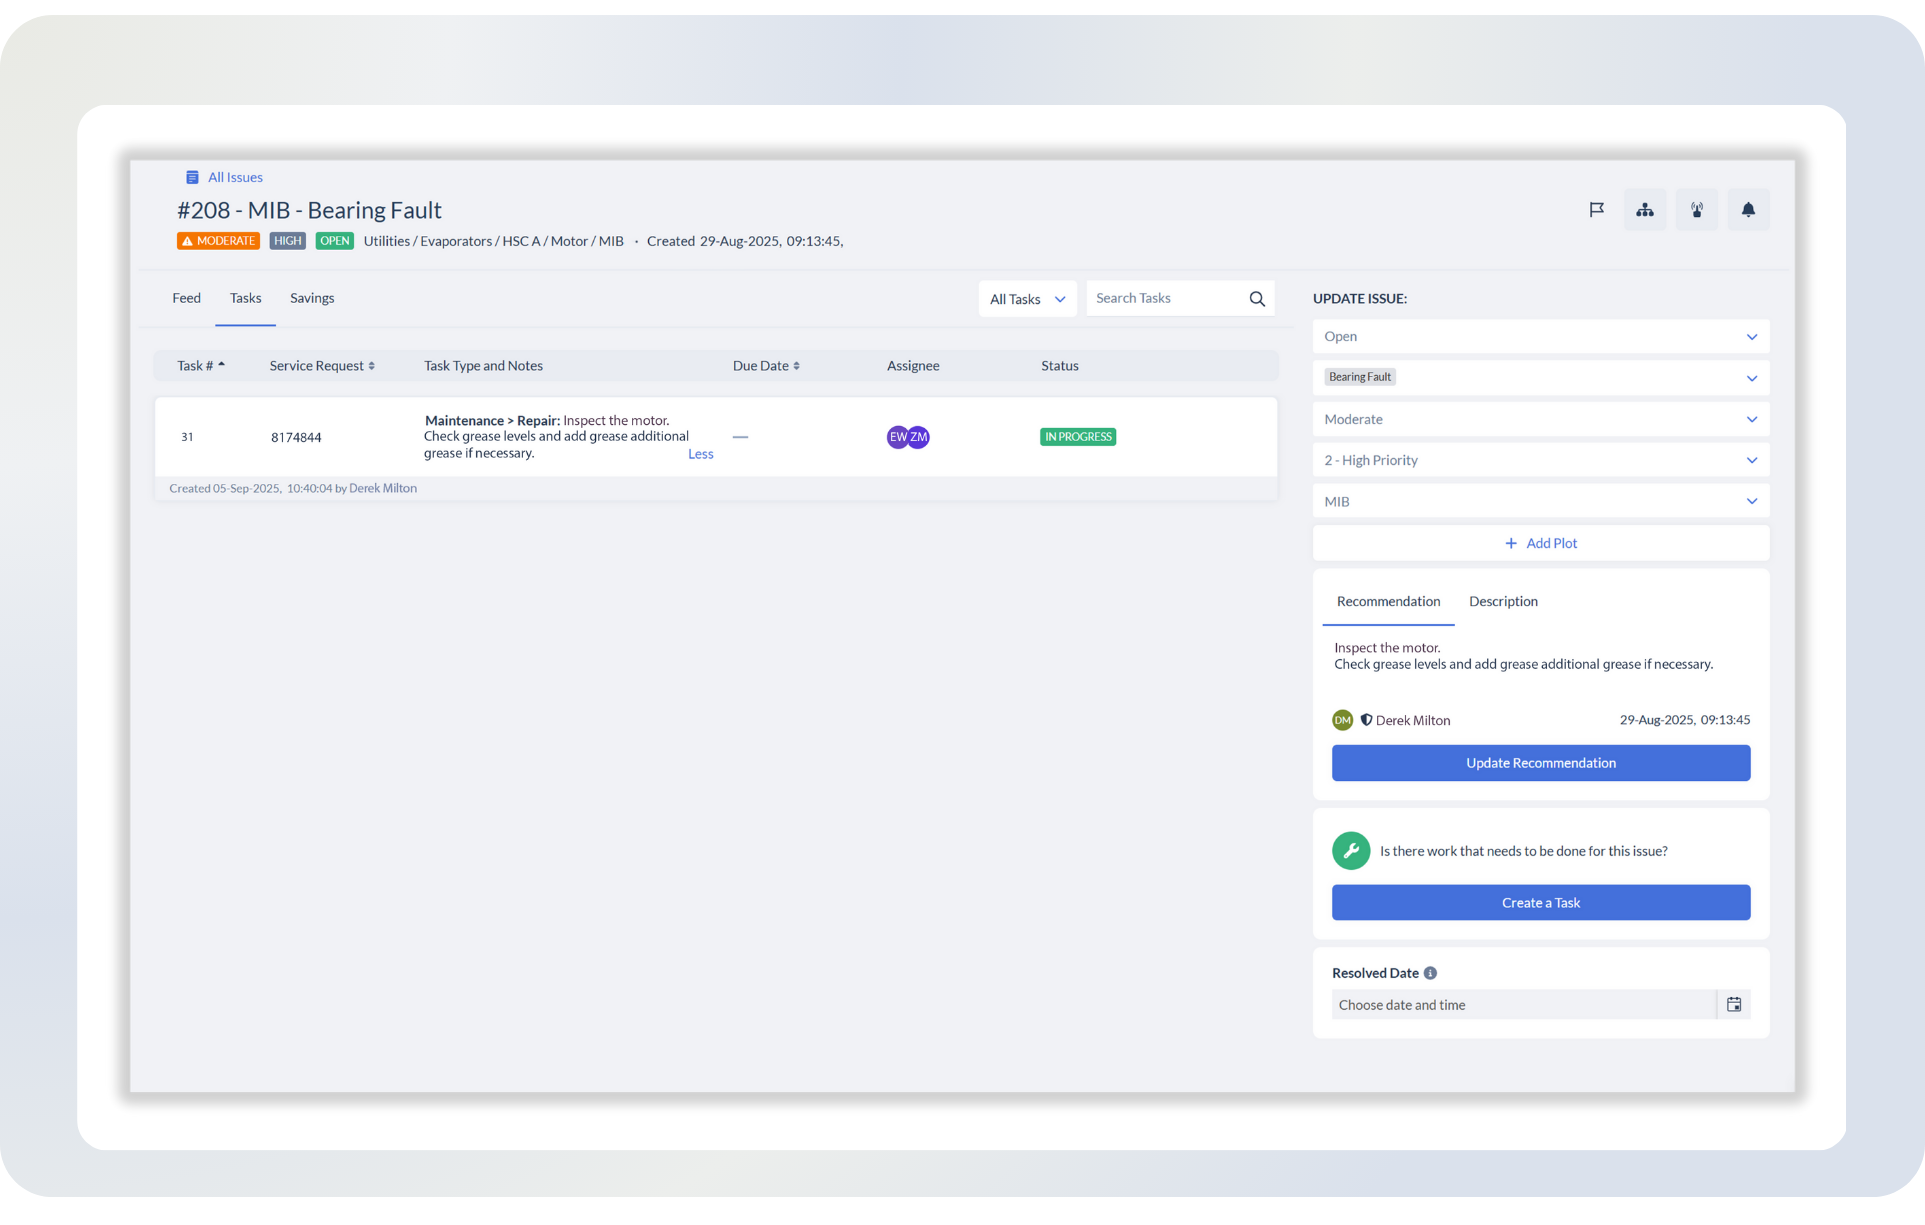Switch to the Feed tab

point(186,298)
